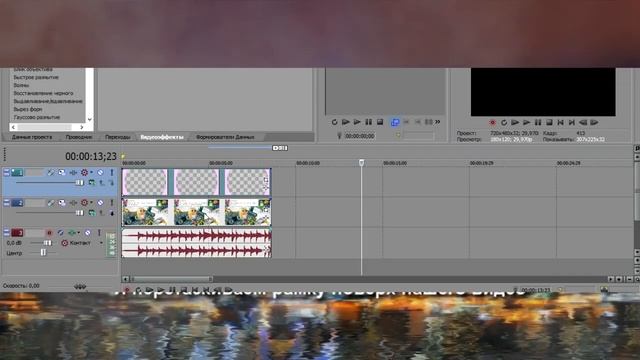
Task: Toggle automation settings on track 1
Action: (x=84, y=173)
